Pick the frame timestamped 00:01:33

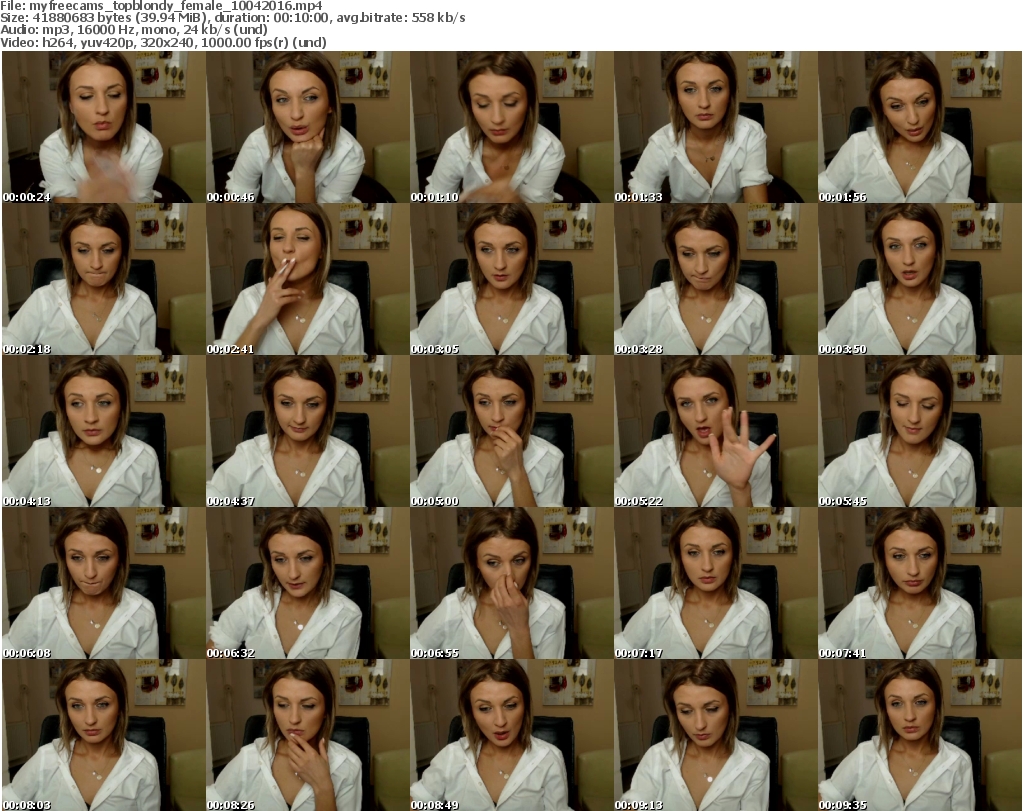[715, 127]
